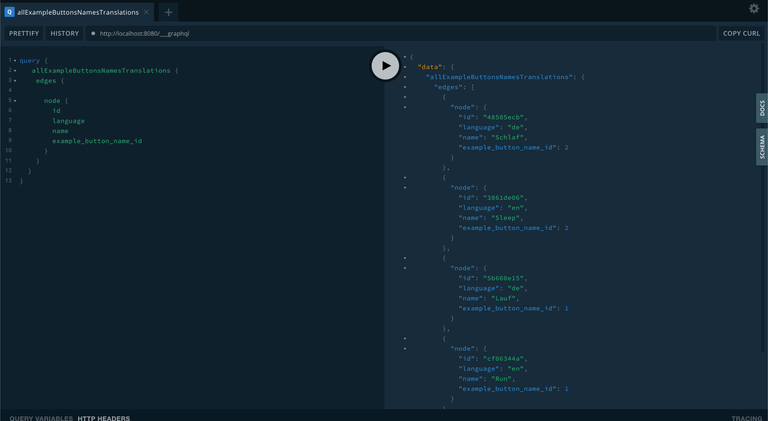This screenshot has width=768, height=421.
Task: Expand the QUERY VARIABLES panel
Action: 41,418
